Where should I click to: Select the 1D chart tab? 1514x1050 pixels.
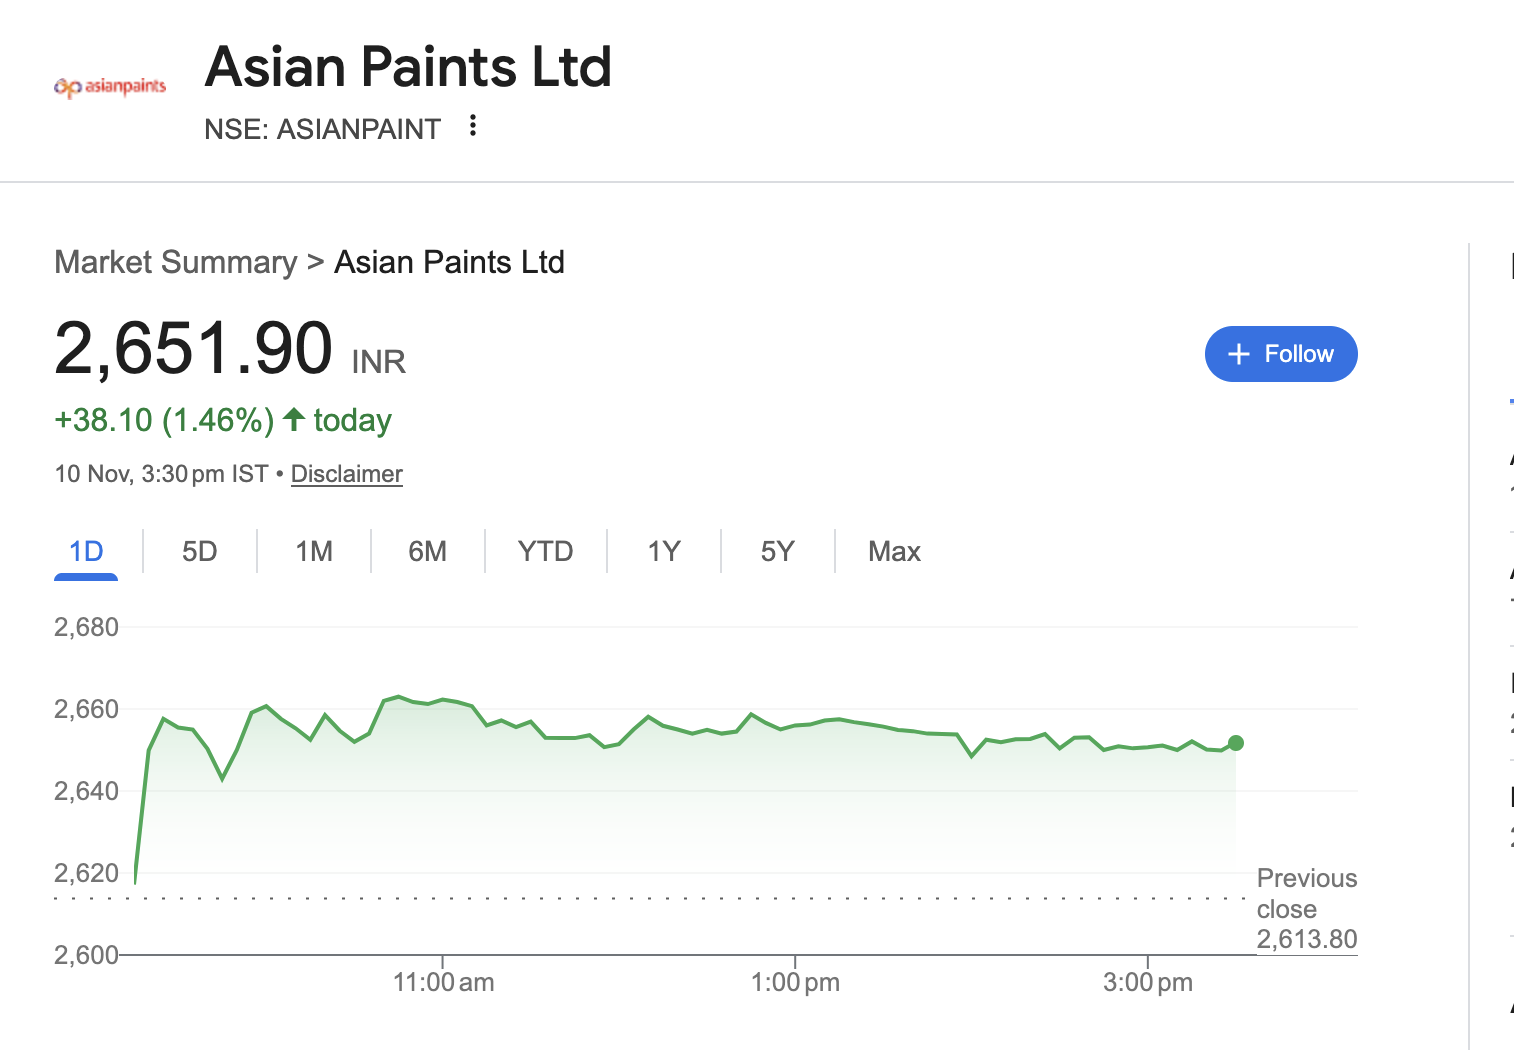86,551
